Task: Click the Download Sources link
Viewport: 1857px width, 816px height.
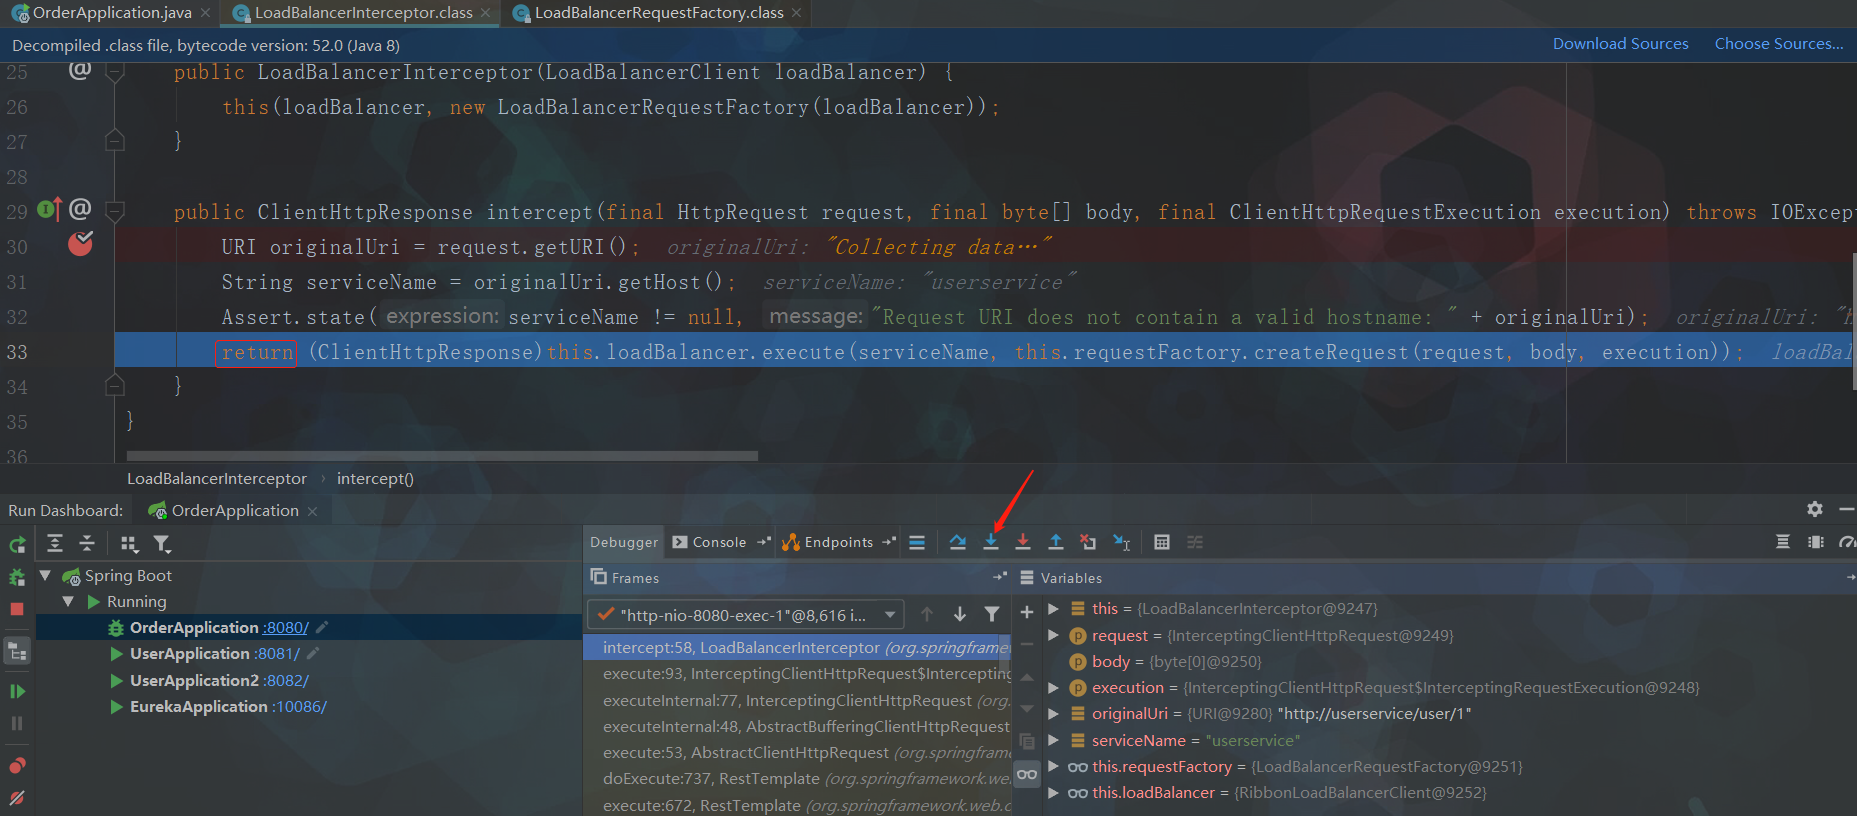Action: pos(1620,44)
